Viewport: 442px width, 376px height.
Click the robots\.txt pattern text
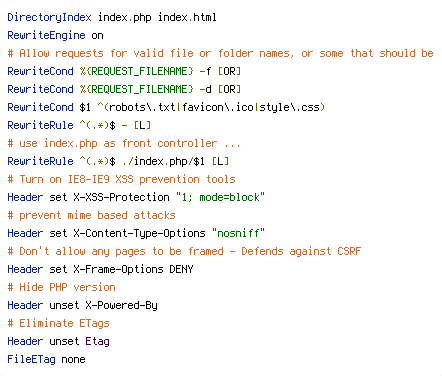142,107
